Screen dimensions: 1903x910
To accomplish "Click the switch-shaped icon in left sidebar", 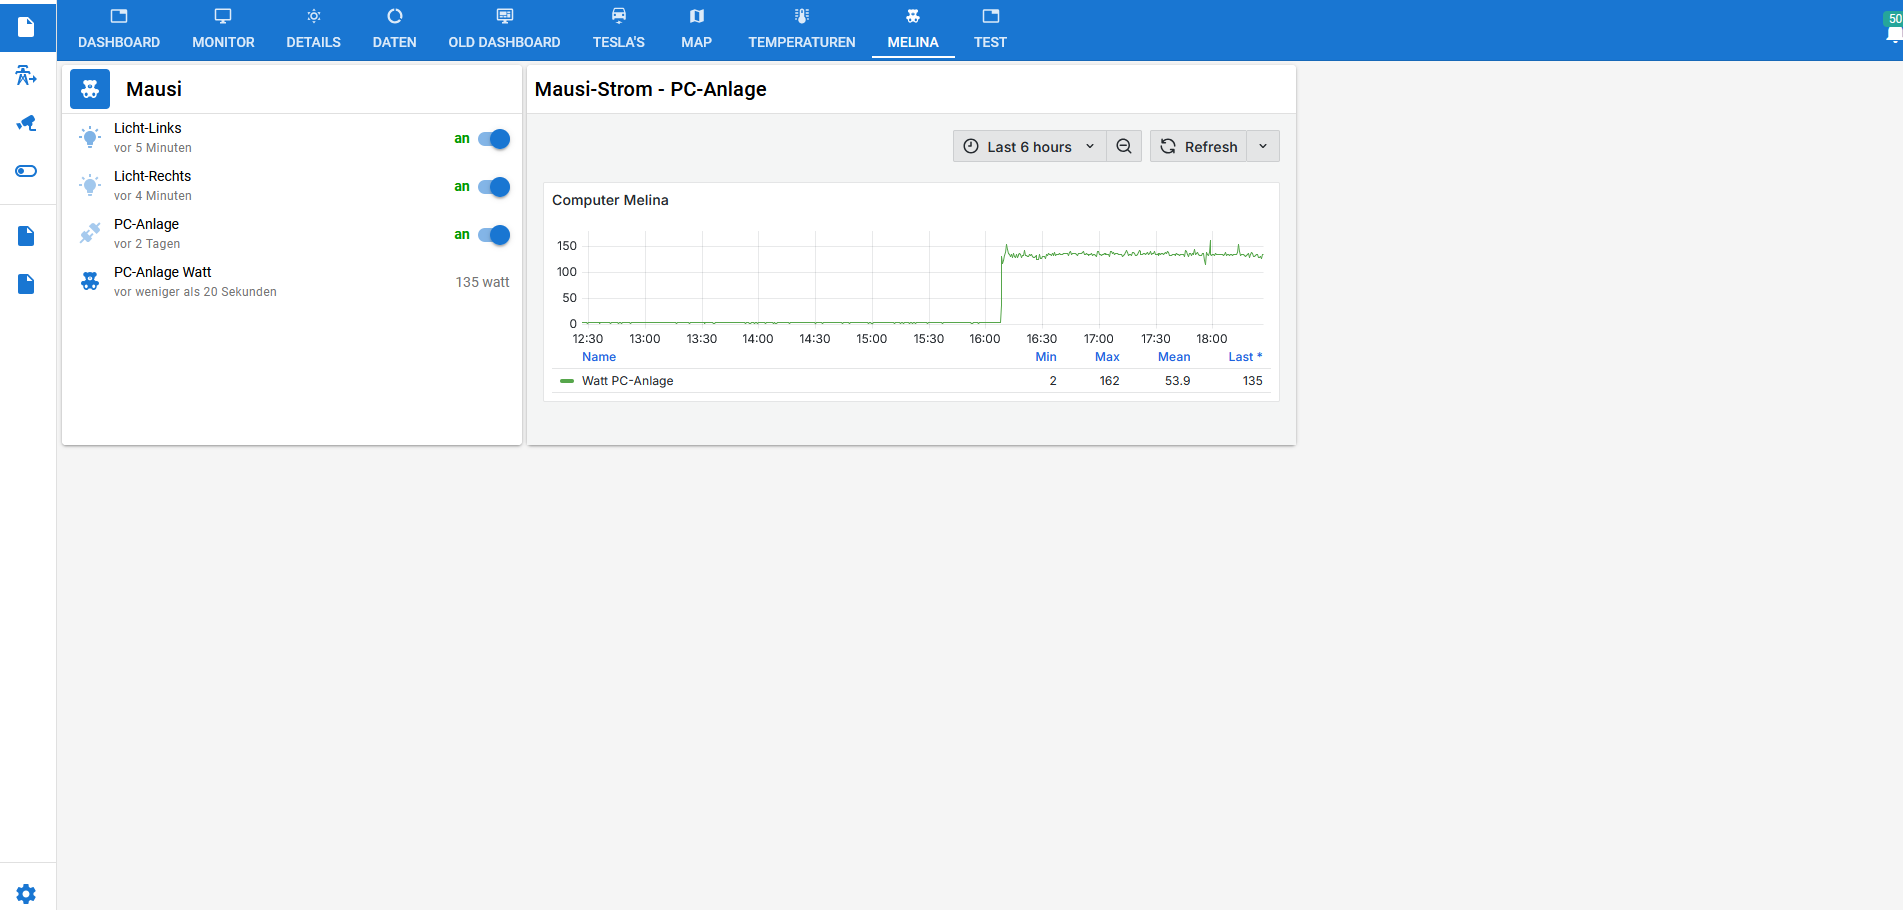I will pyautogui.click(x=27, y=171).
